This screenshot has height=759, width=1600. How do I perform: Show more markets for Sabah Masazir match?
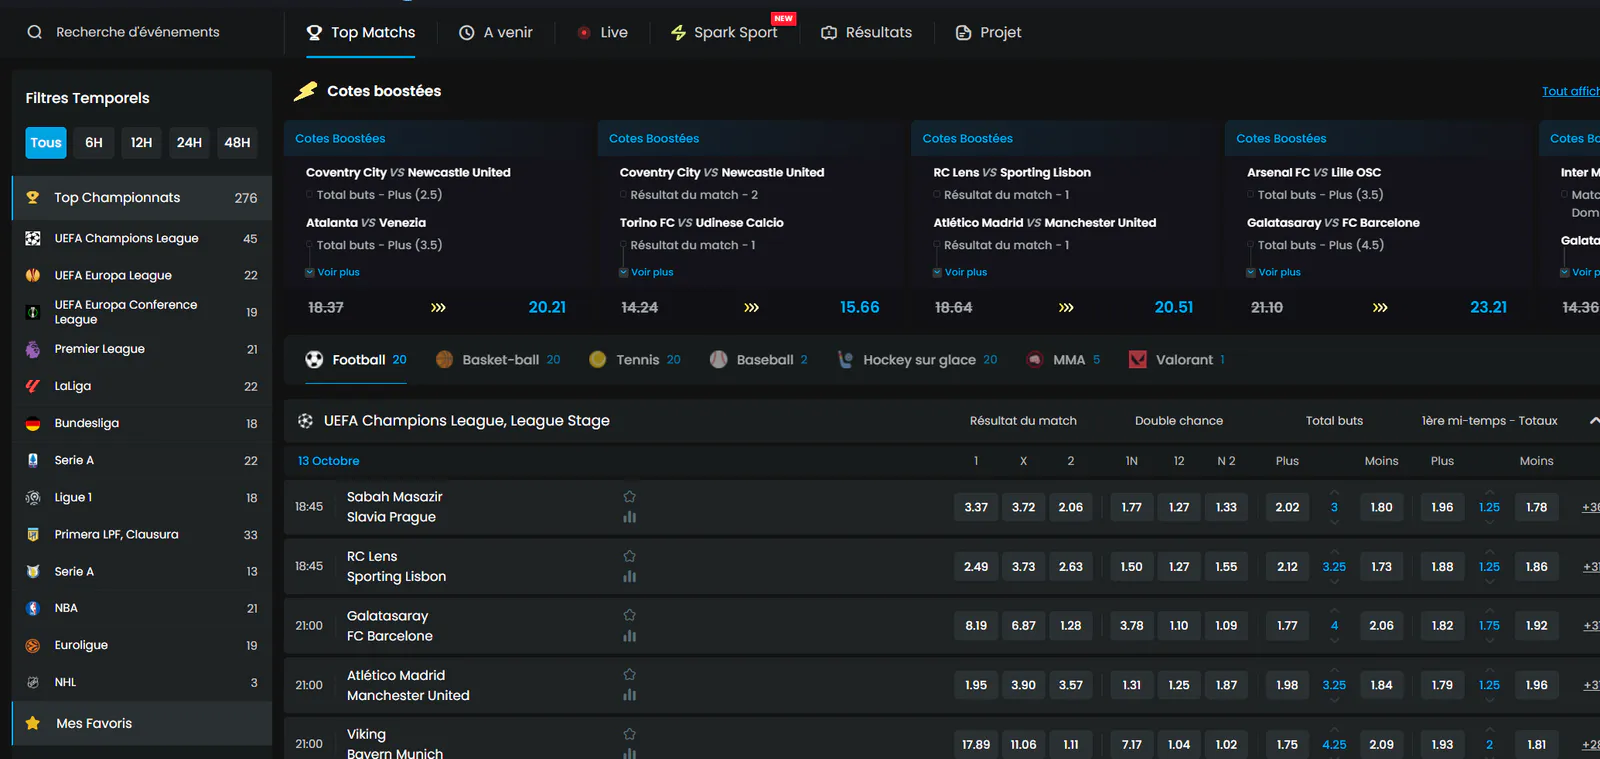[x=1591, y=507]
